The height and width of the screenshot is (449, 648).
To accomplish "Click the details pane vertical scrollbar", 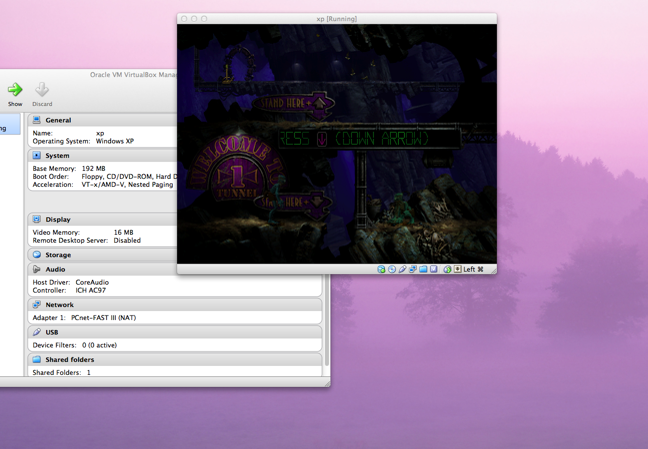I will point(327,320).
